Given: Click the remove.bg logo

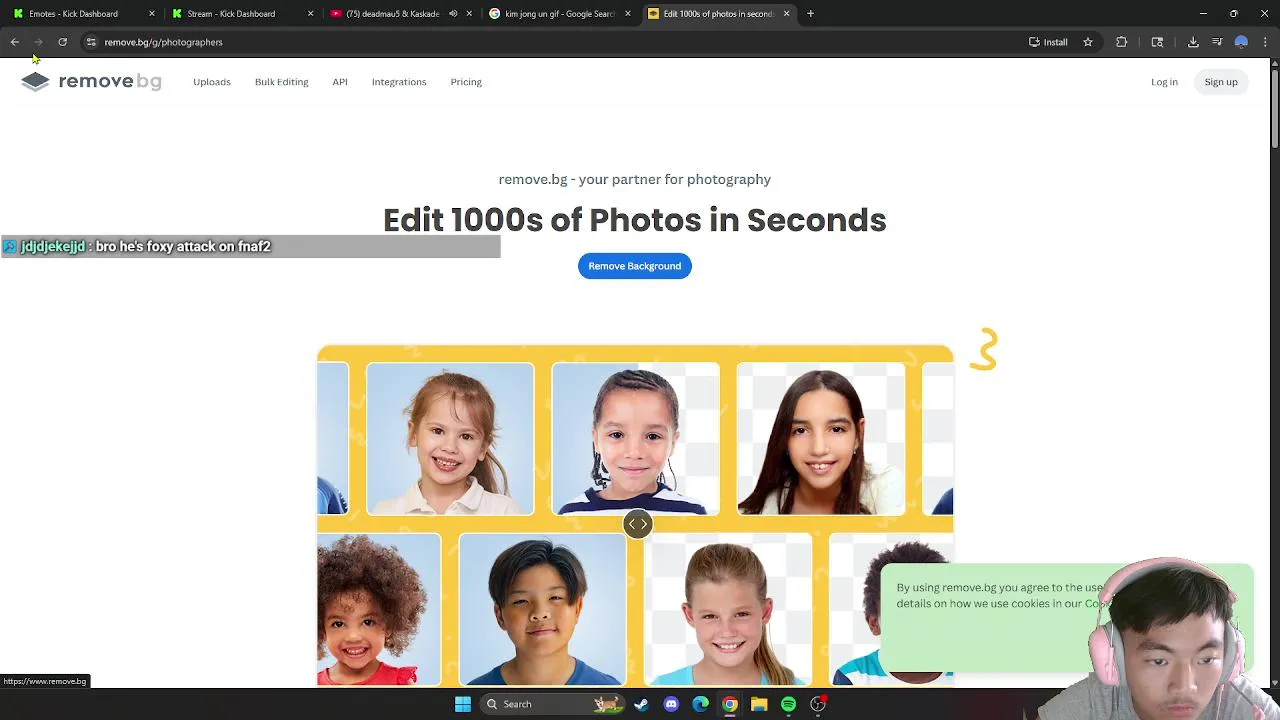Looking at the screenshot, I should (x=91, y=82).
